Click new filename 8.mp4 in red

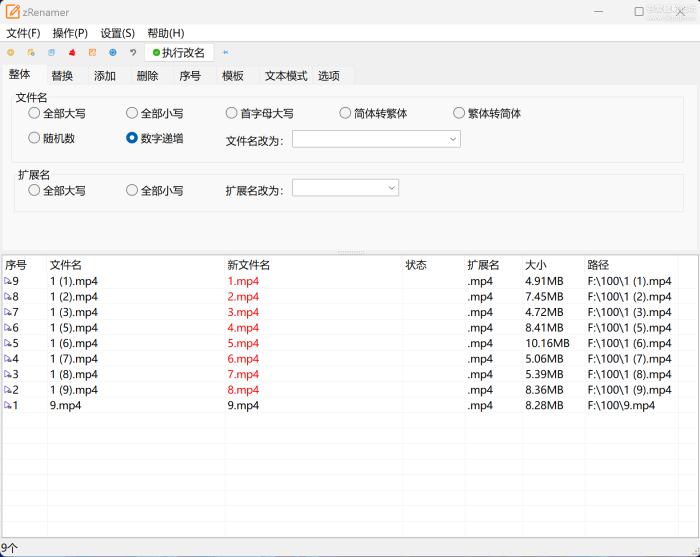coord(243,390)
